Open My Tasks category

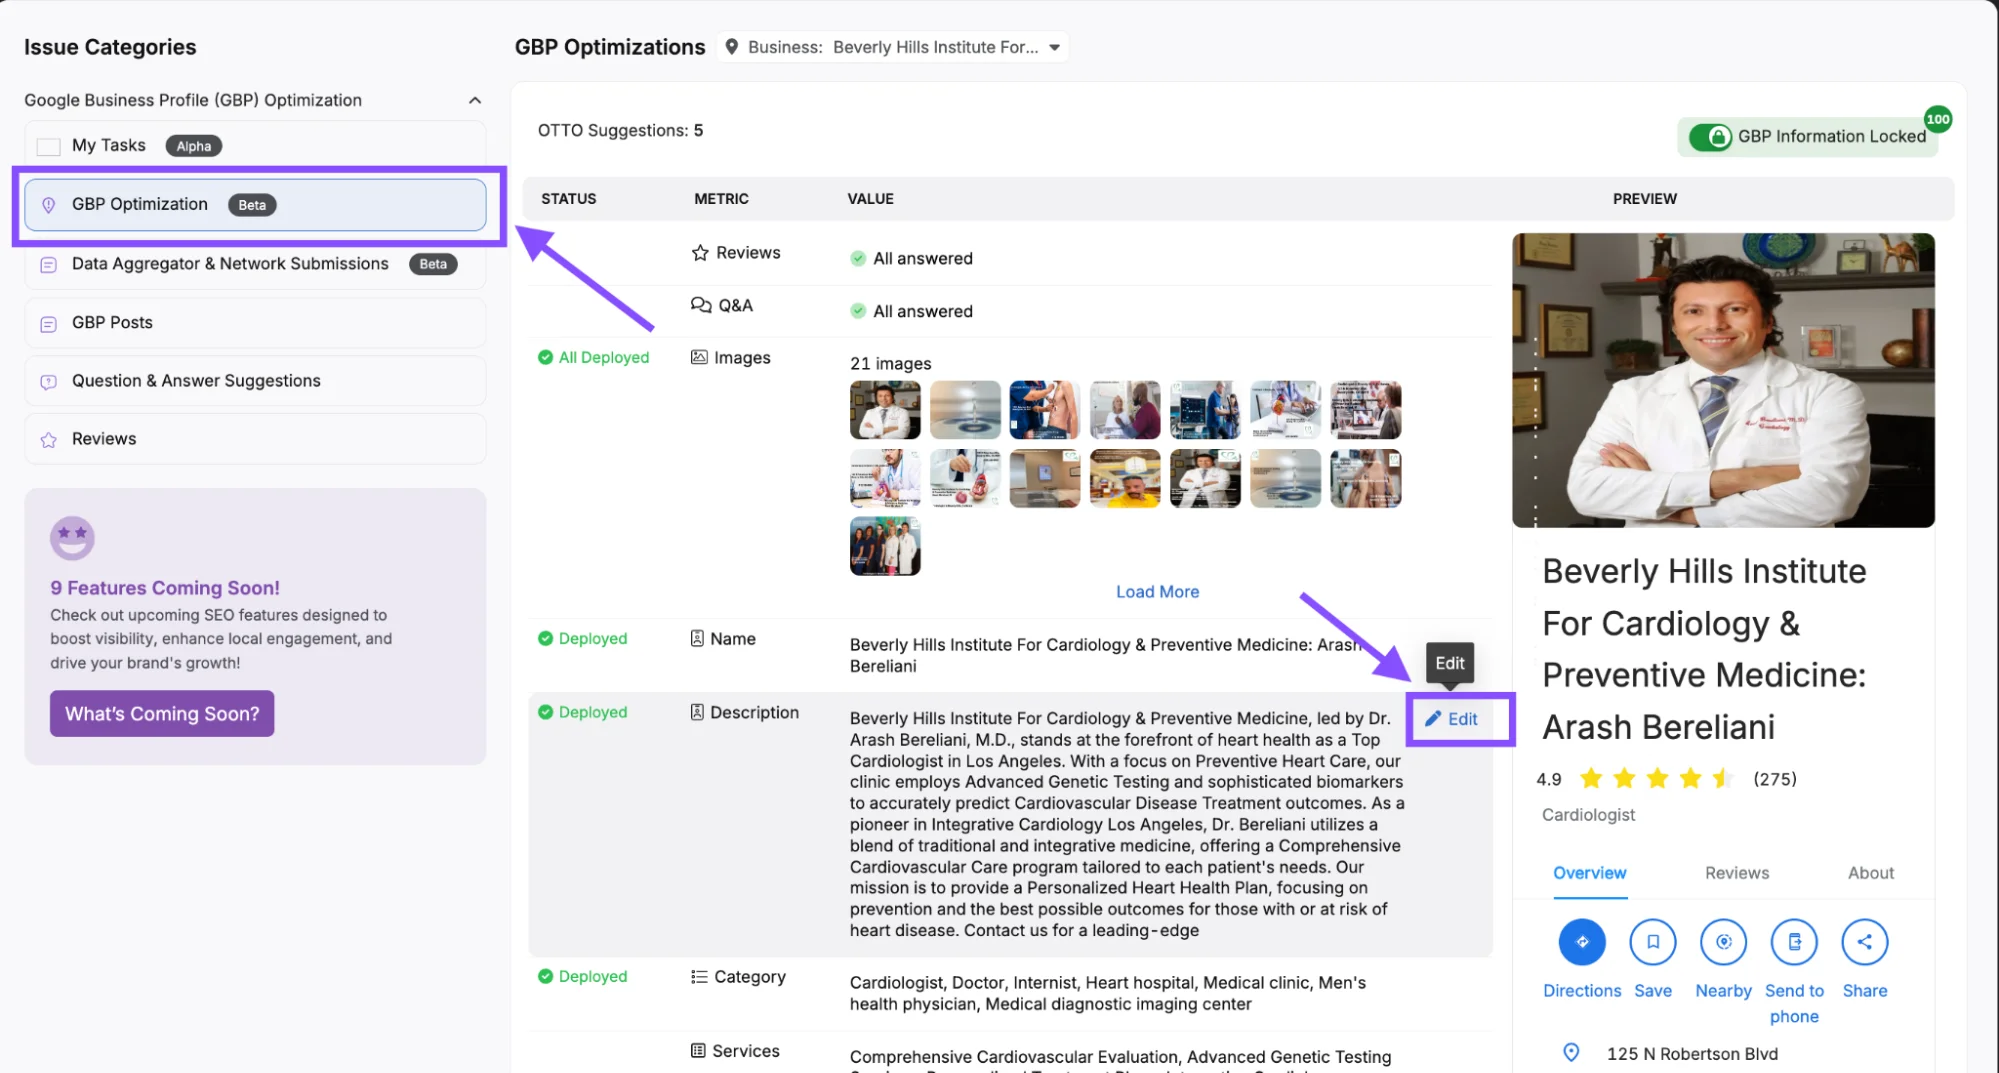click(x=255, y=146)
